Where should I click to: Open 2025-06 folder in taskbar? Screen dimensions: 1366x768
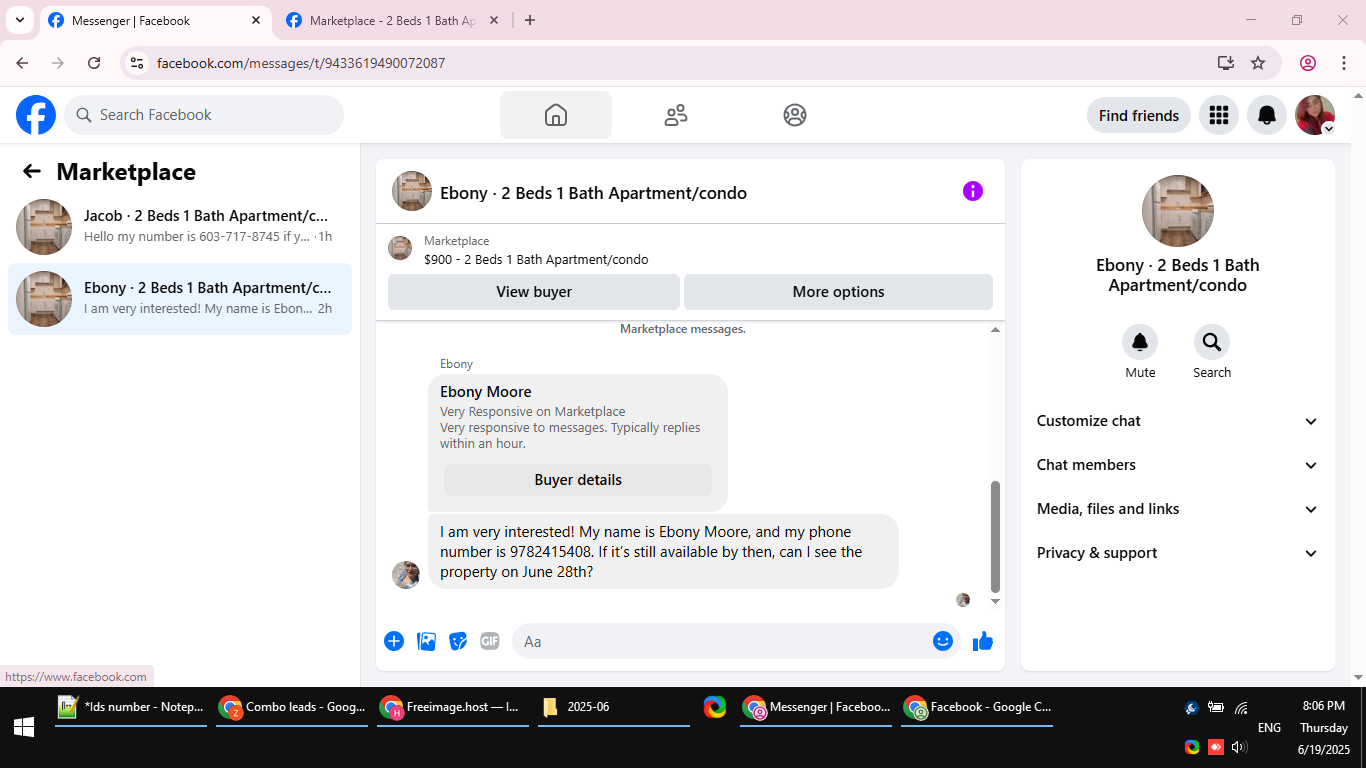[x=614, y=707]
